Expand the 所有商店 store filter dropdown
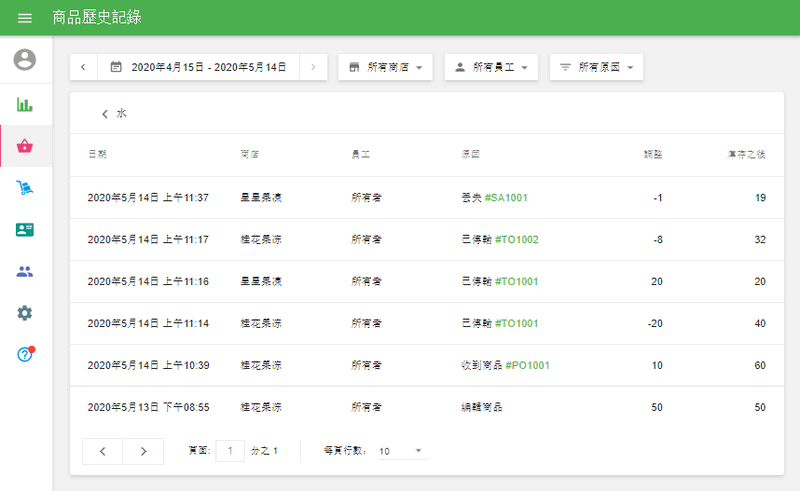 [x=385, y=67]
